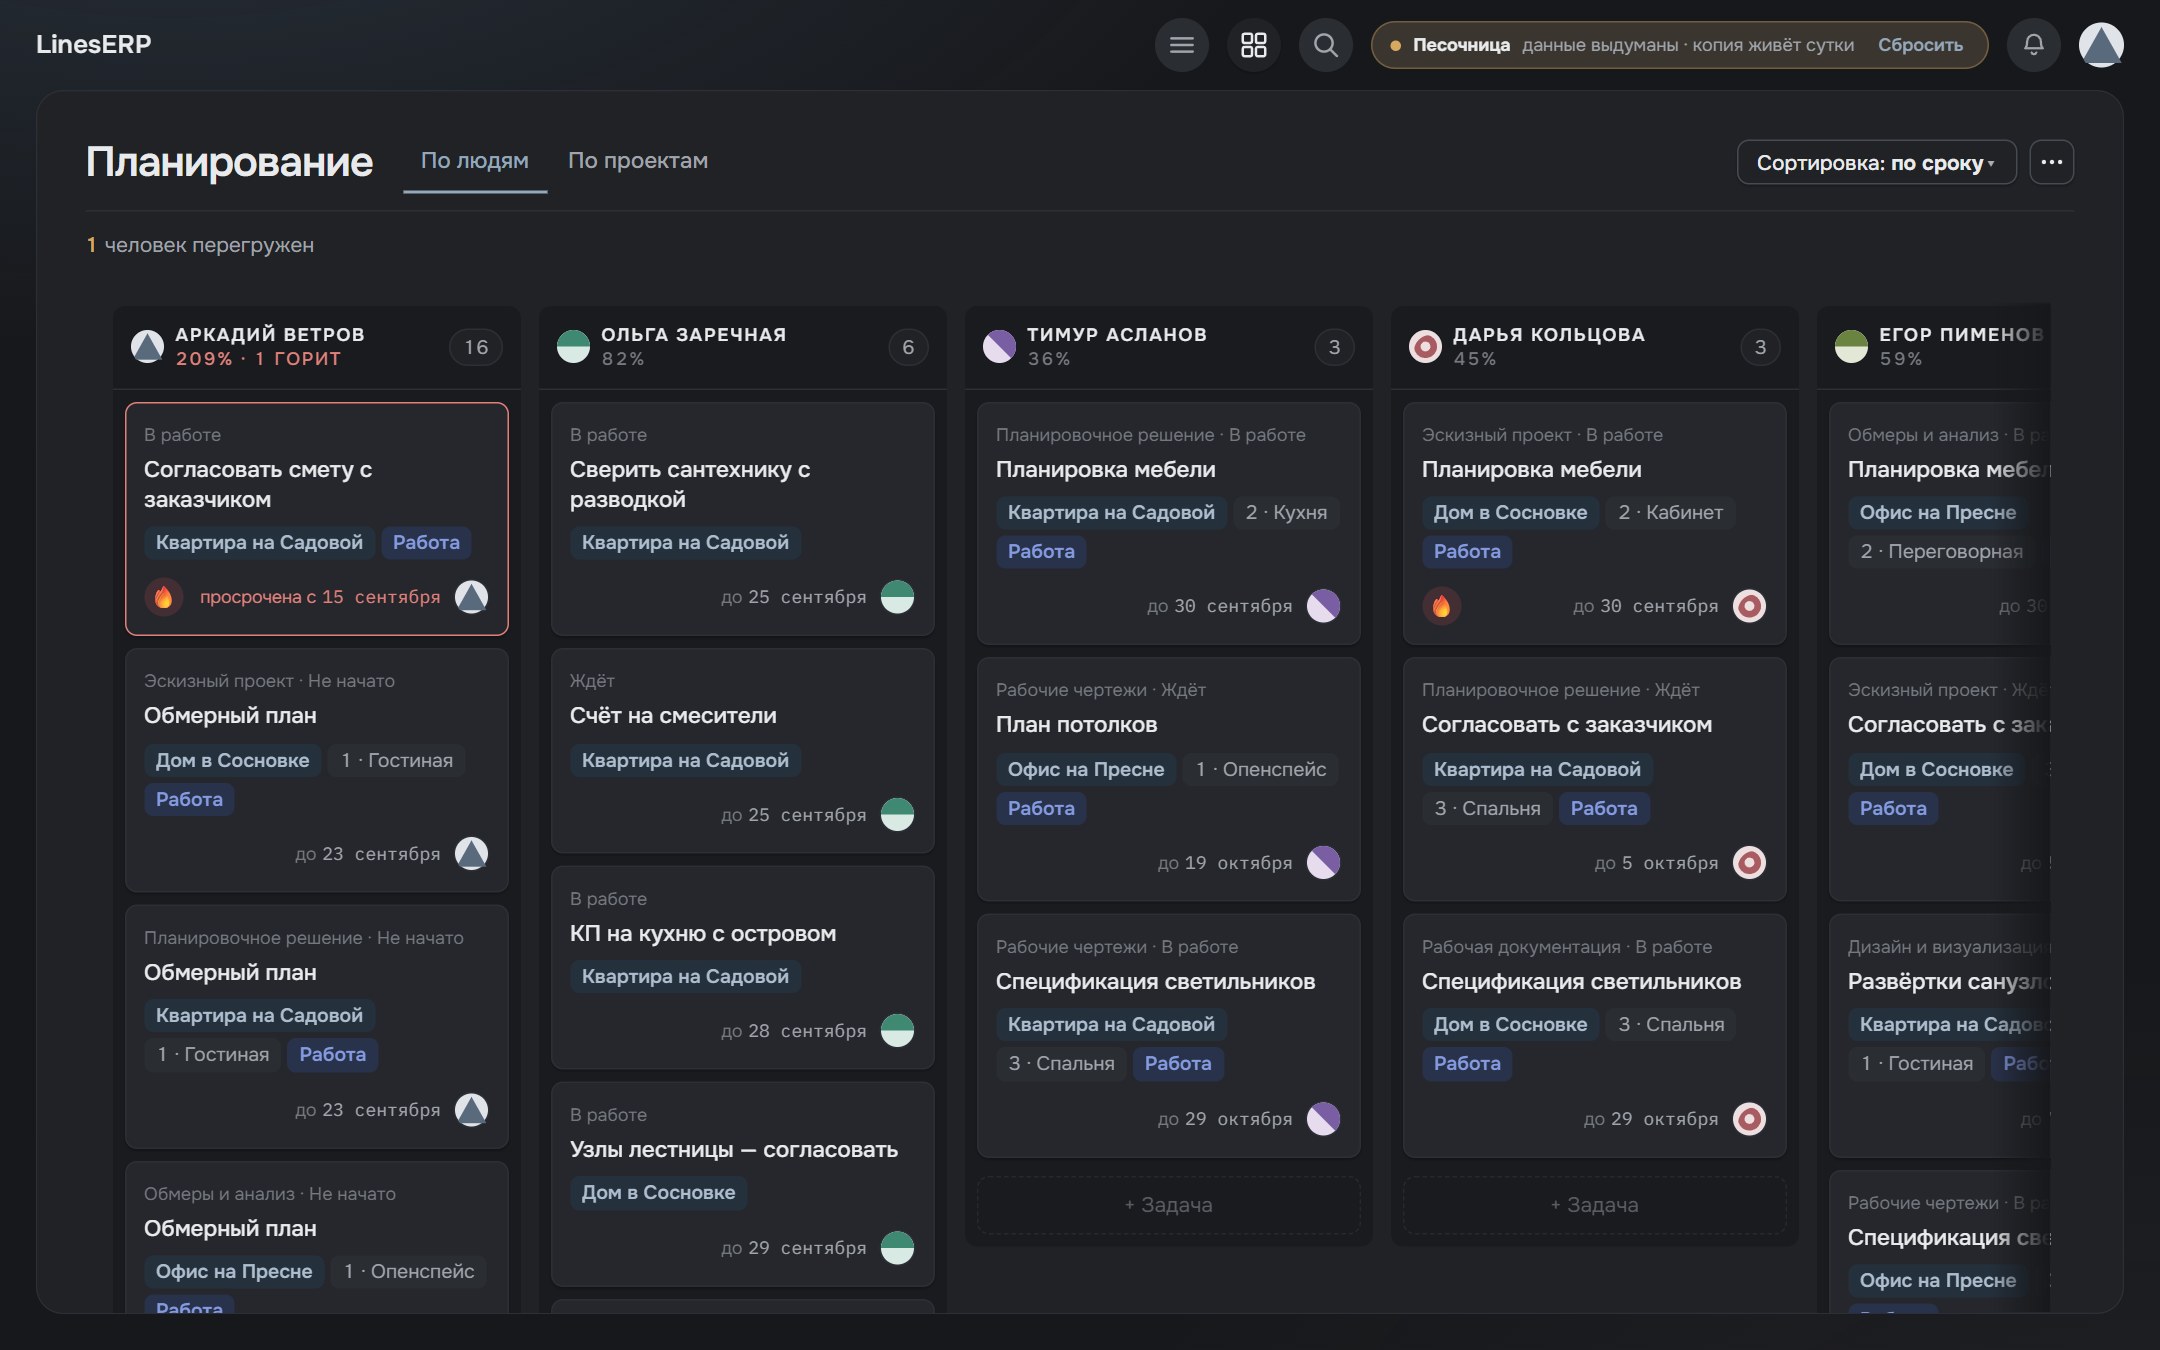
Task: Add task in Дарья Кольцова column
Action: [x=1594, y=1205]
